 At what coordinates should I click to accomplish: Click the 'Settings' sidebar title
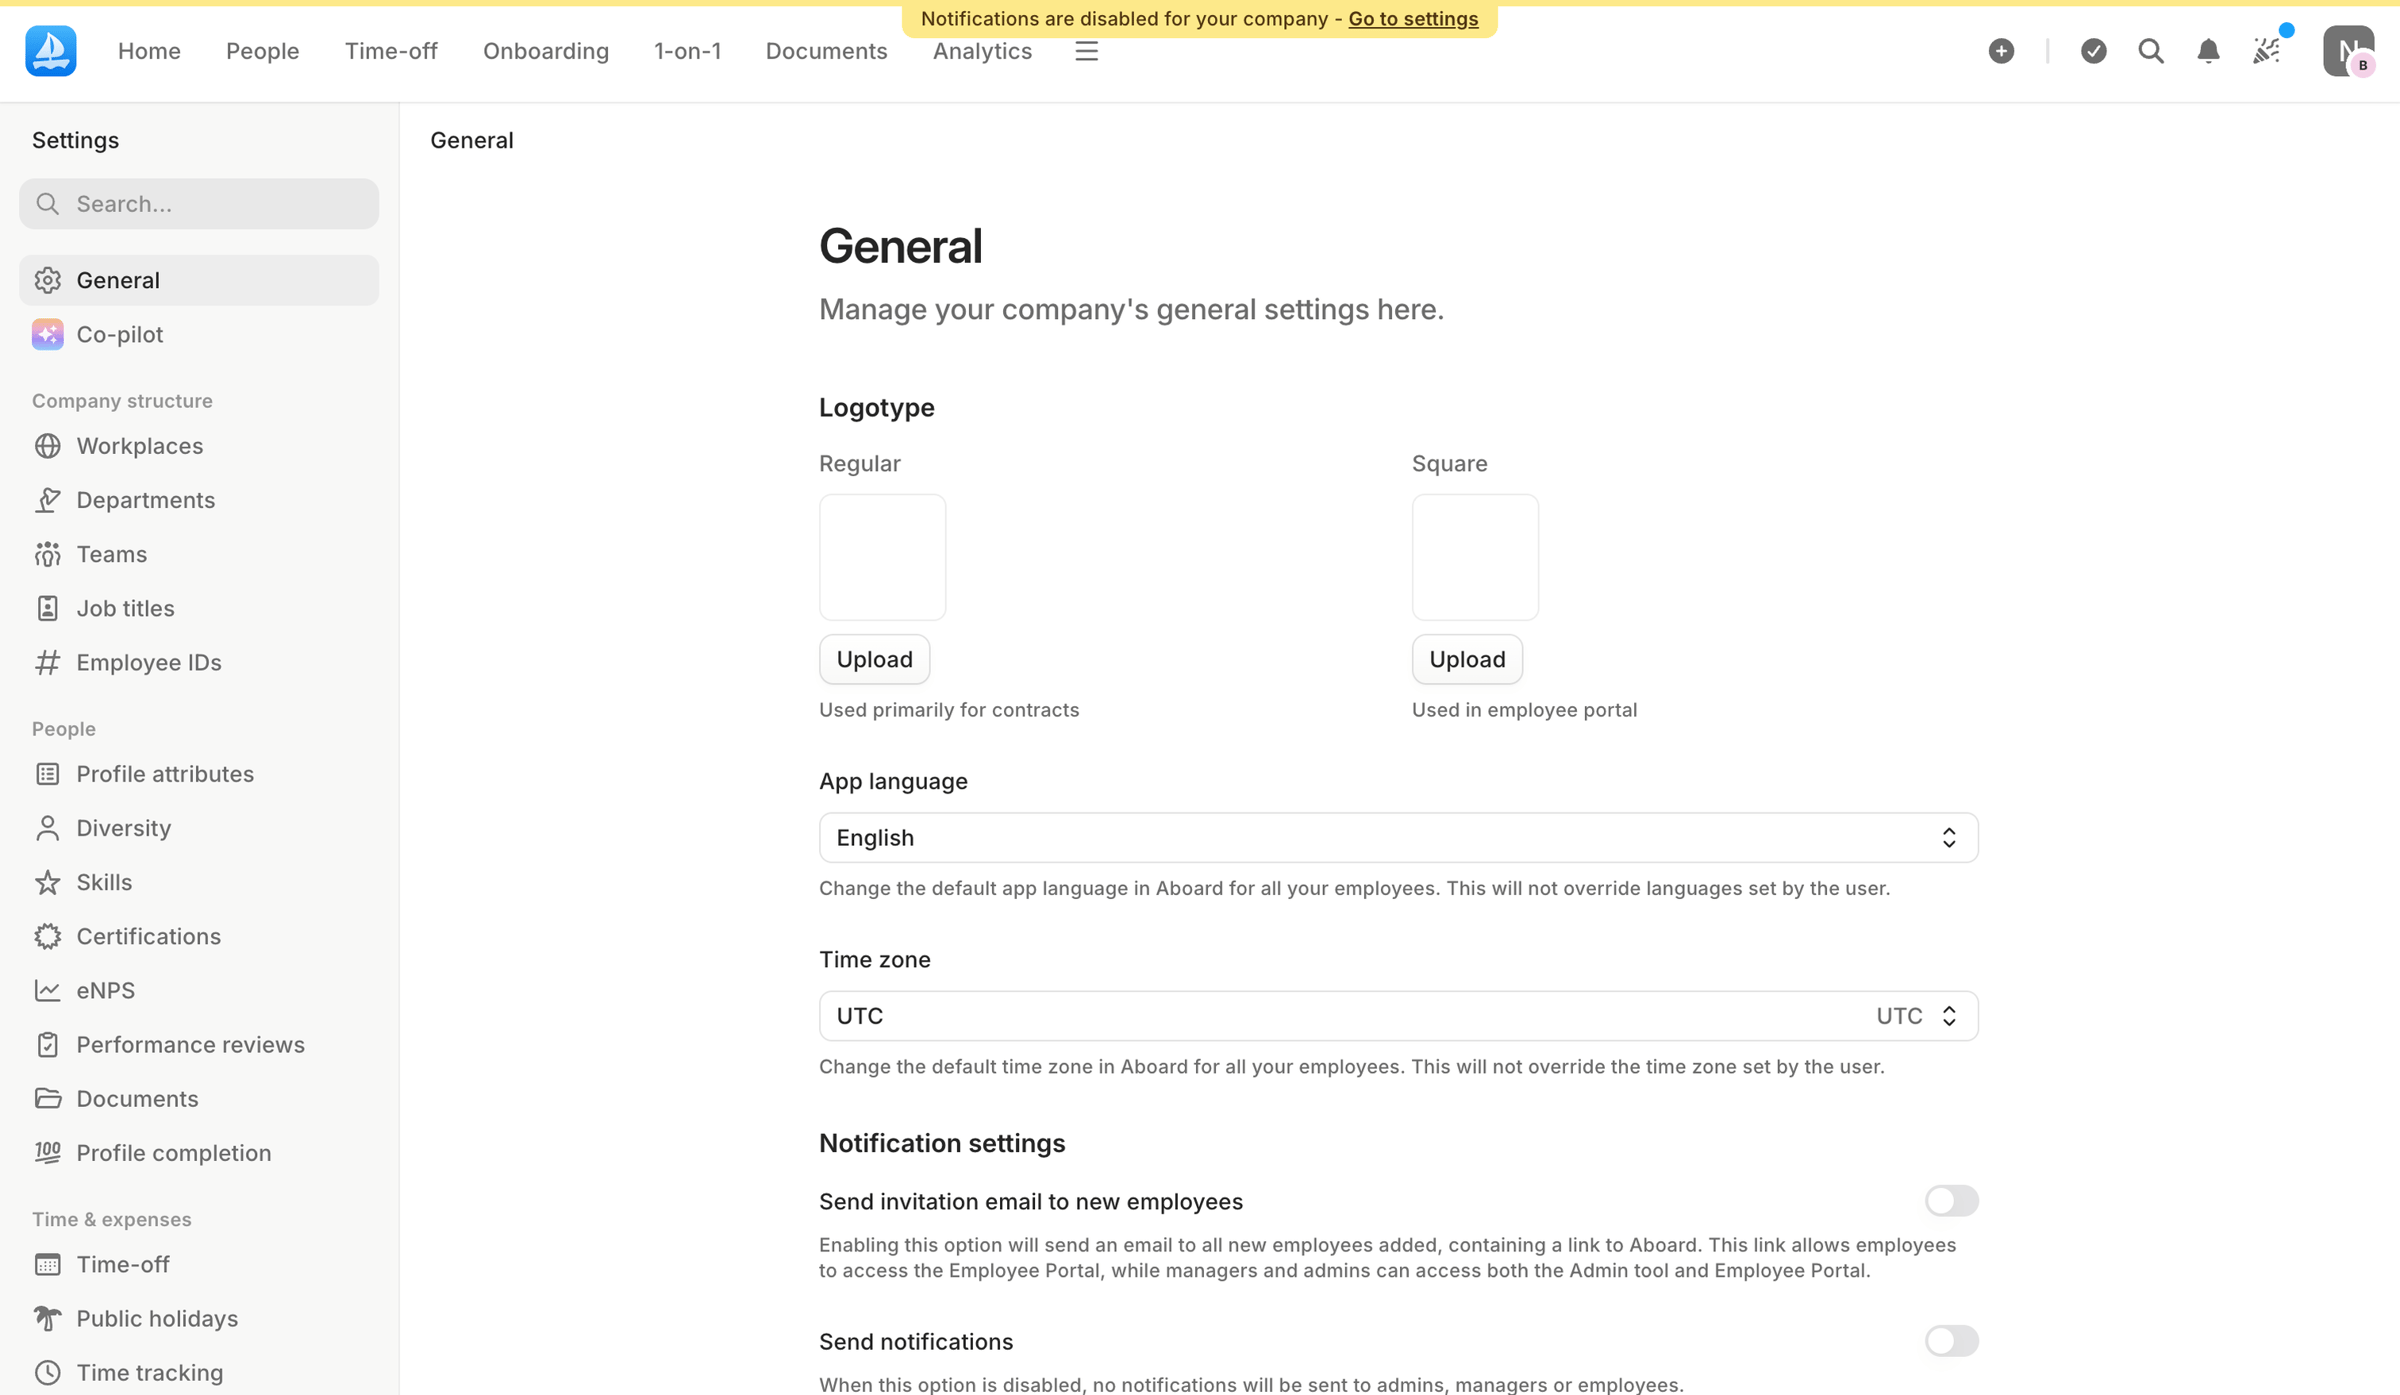click(75, 140)
